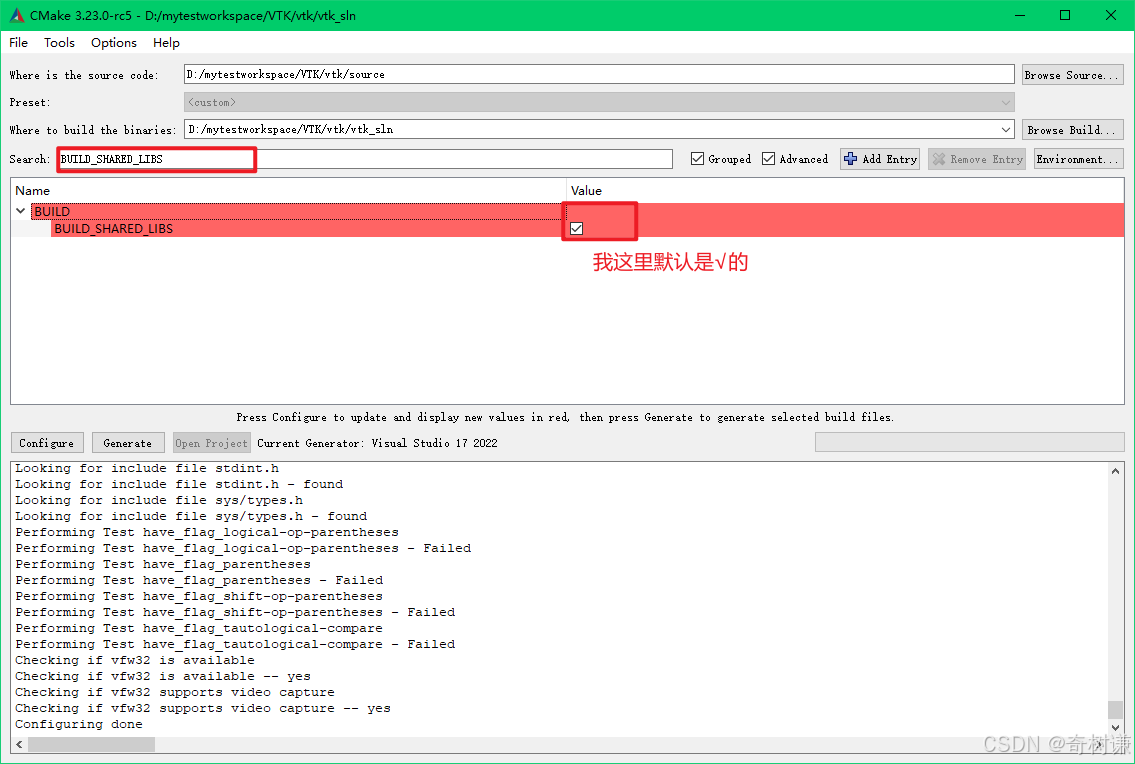Click the plus icon on Add Entry
Screen dimensions: 1135x764
pos(851,159)
